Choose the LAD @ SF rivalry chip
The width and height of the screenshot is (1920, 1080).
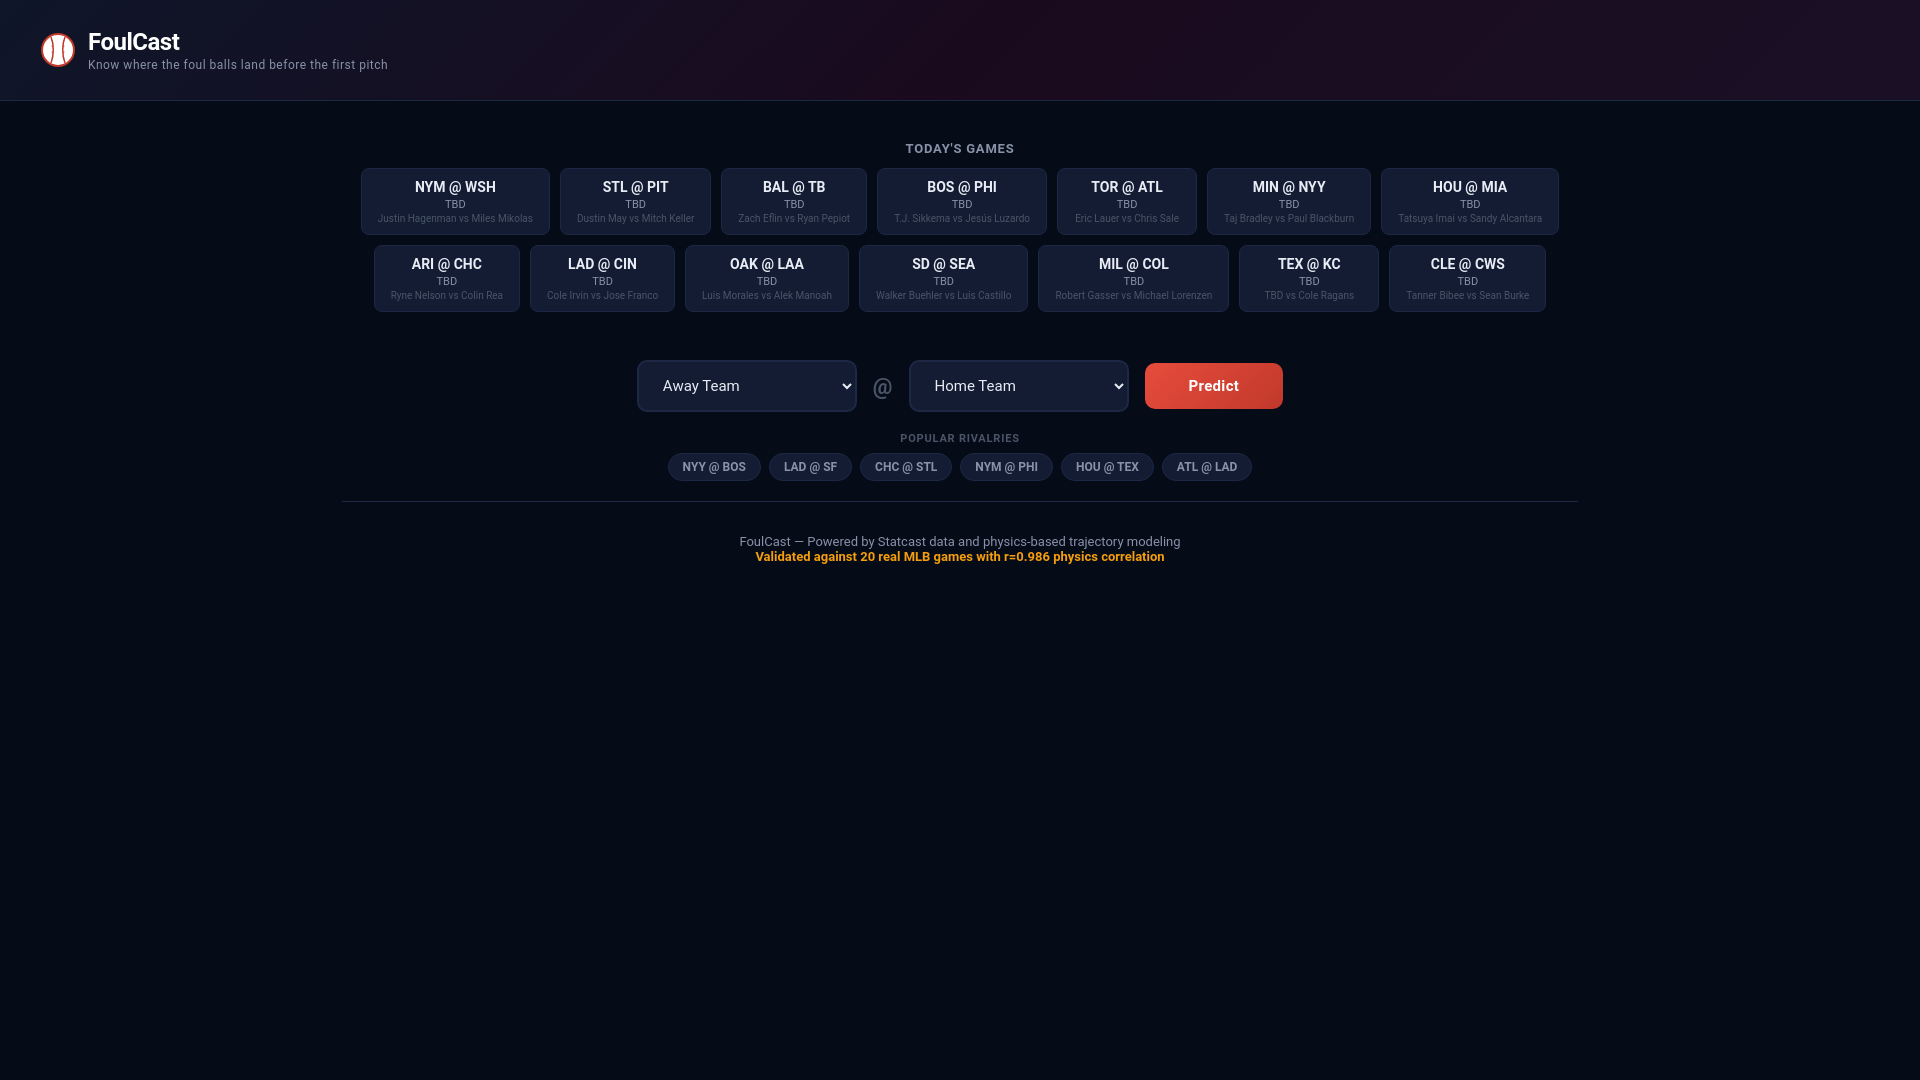810,467
